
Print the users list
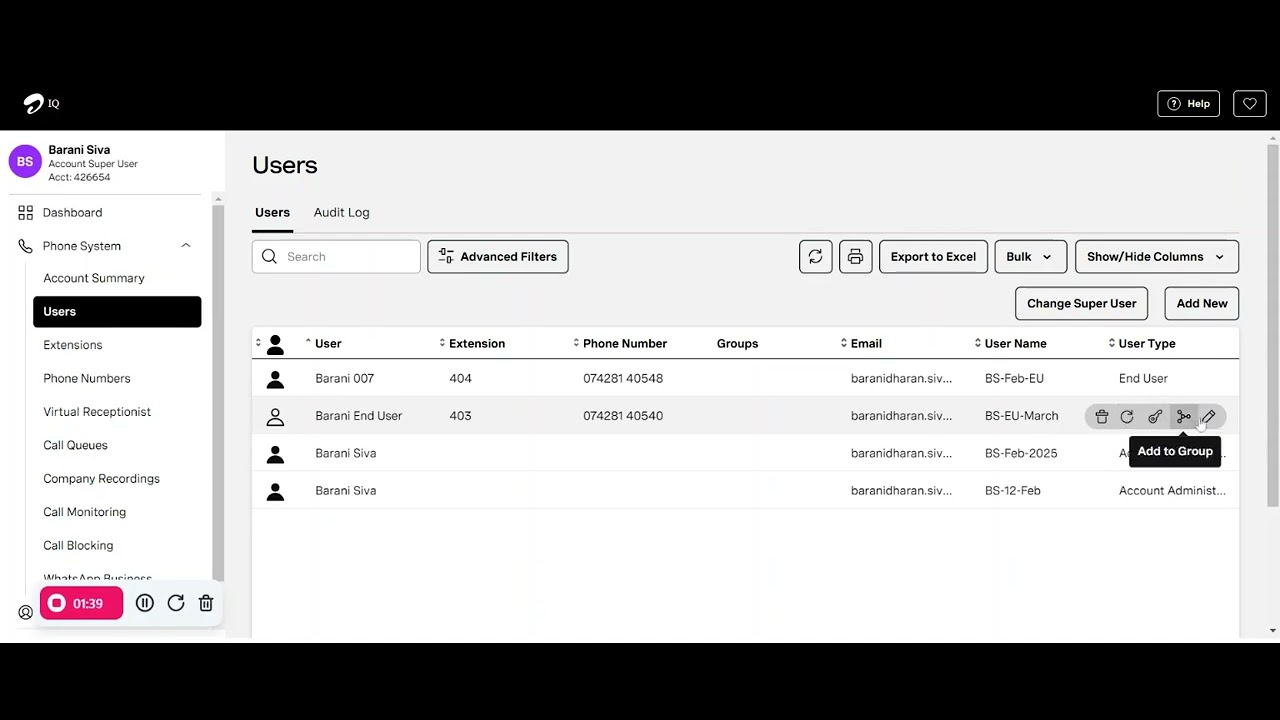coord(855,257)
